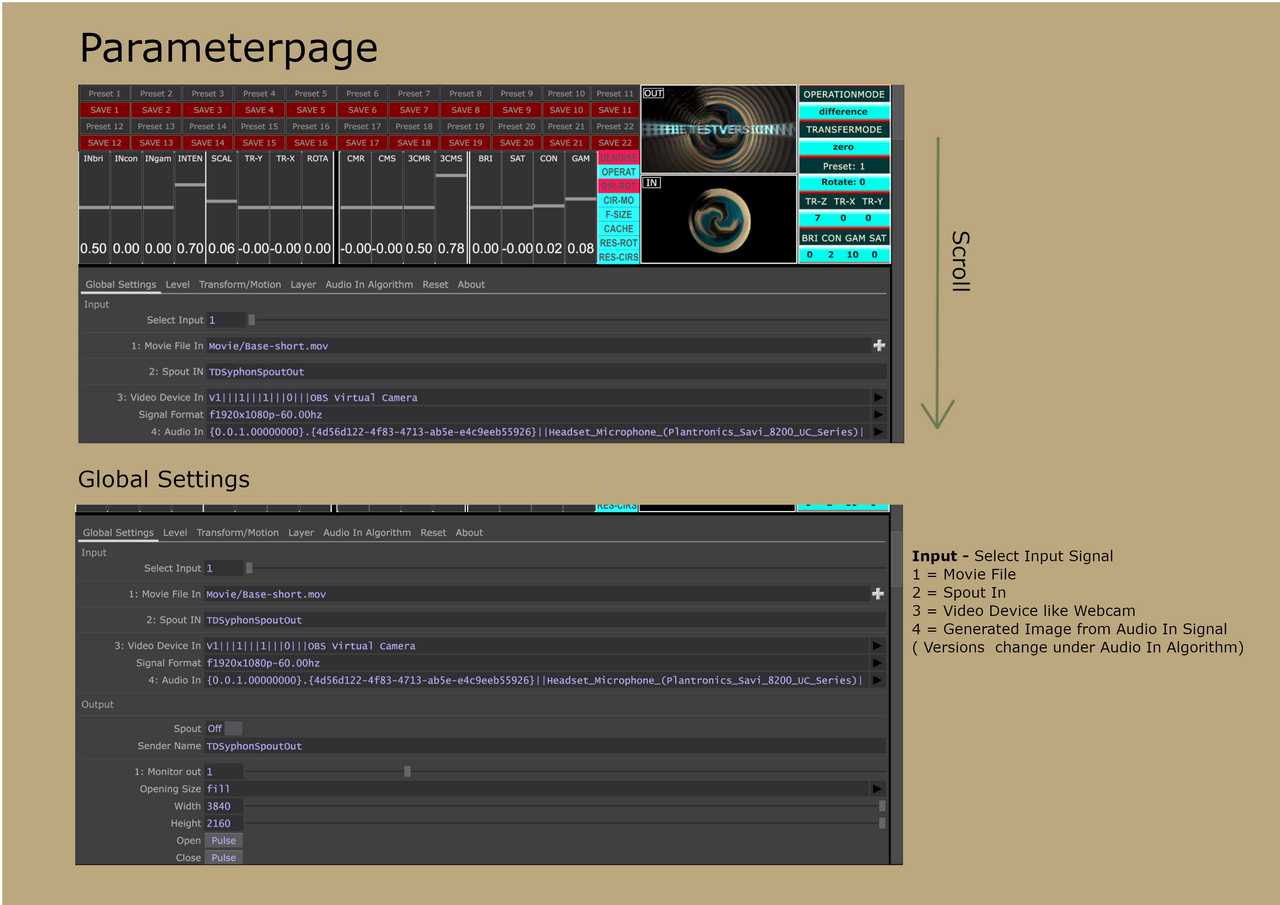This screenshot has width=1280, height=905.
Task: Open Audio In dropdown arrow, Parameterpage screenshot
Action: [x=878, y=432]
